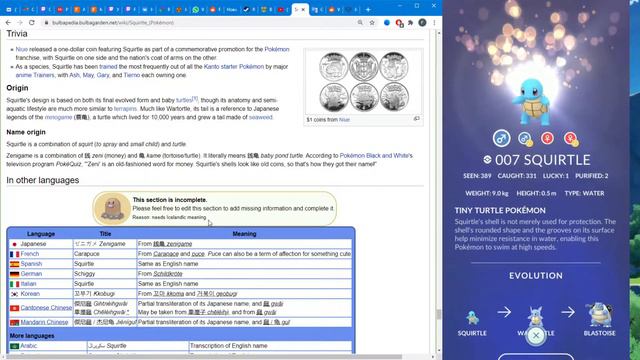Click the vertical page scrollbar thumb

click(x=439, y=314)
